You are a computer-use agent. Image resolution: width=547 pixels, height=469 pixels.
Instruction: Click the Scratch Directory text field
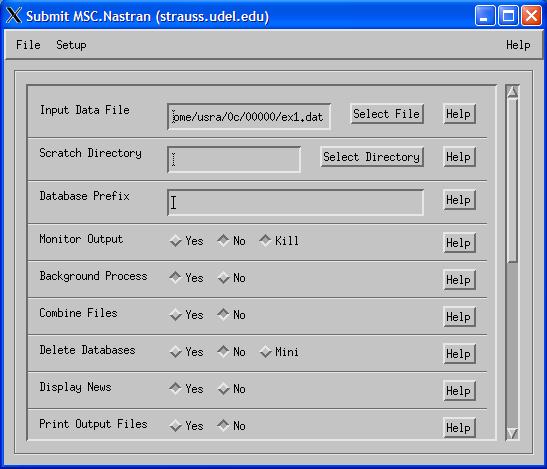click(x=234, y=159)
